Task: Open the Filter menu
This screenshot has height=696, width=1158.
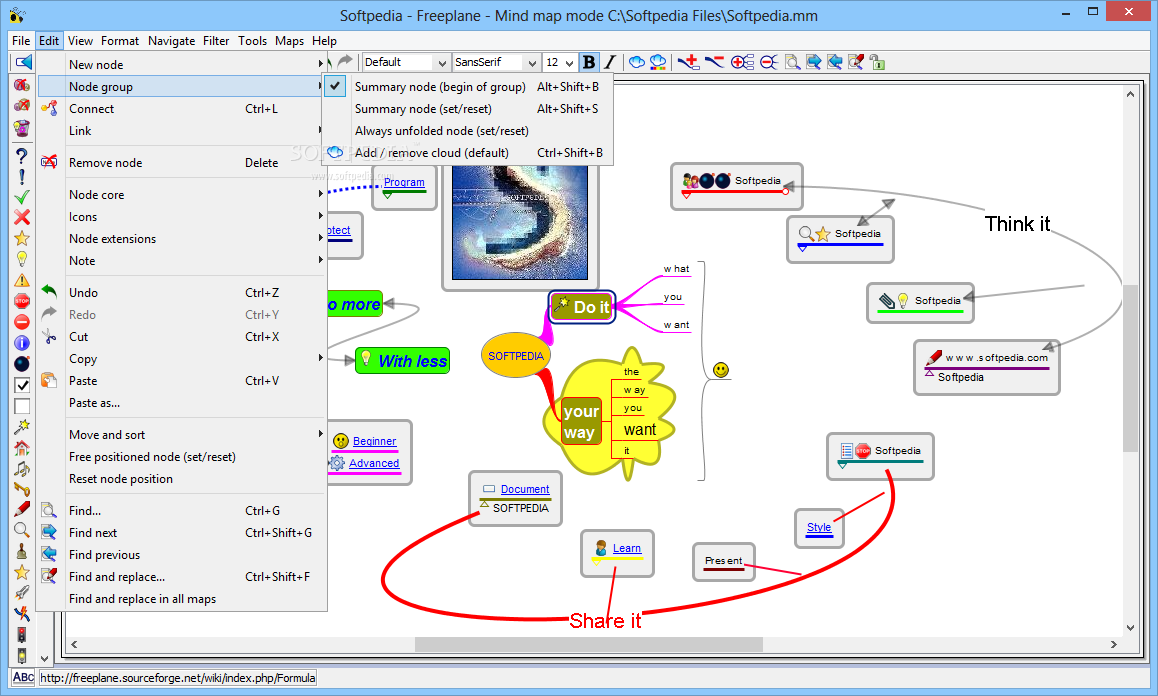Action: click(216, 41)
